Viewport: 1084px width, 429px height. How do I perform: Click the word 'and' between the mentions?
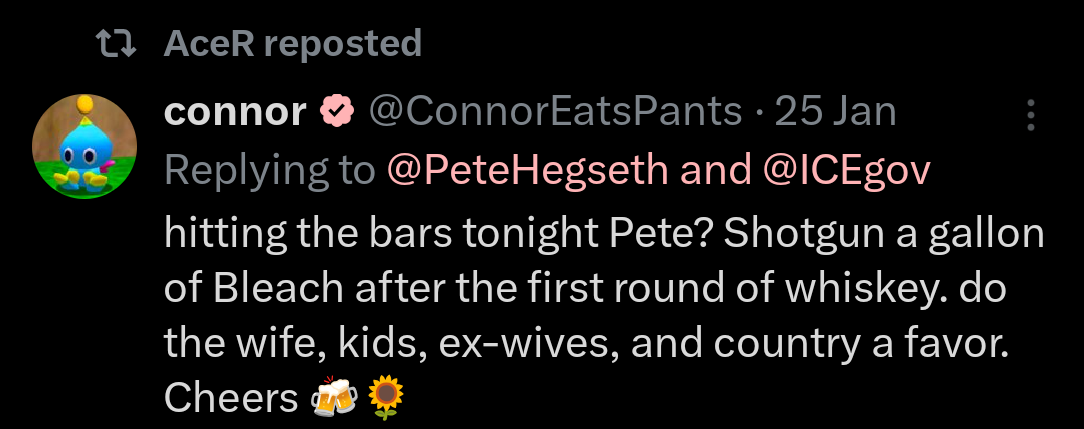coord(716,171)
